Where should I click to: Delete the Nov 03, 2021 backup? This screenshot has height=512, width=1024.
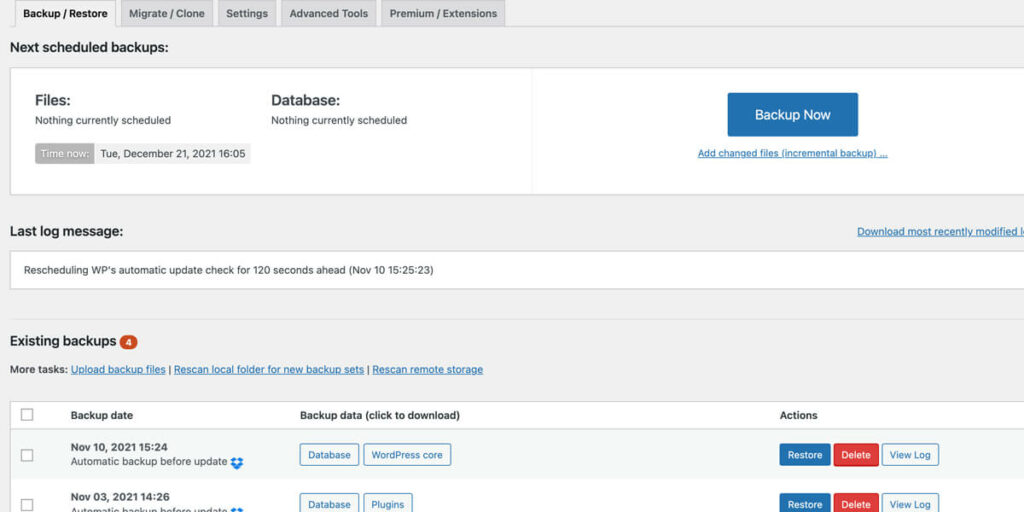(856, 503)
